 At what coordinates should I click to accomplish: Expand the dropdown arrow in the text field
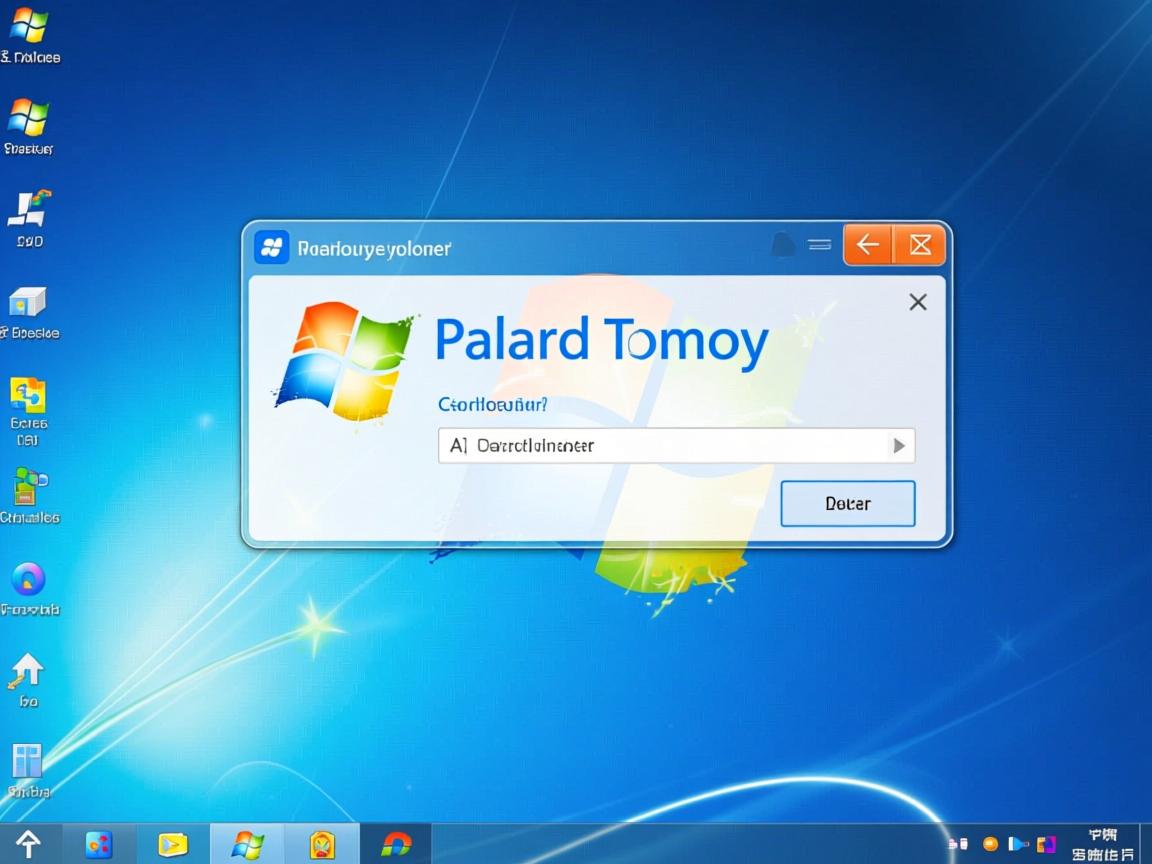click(898, 446)
